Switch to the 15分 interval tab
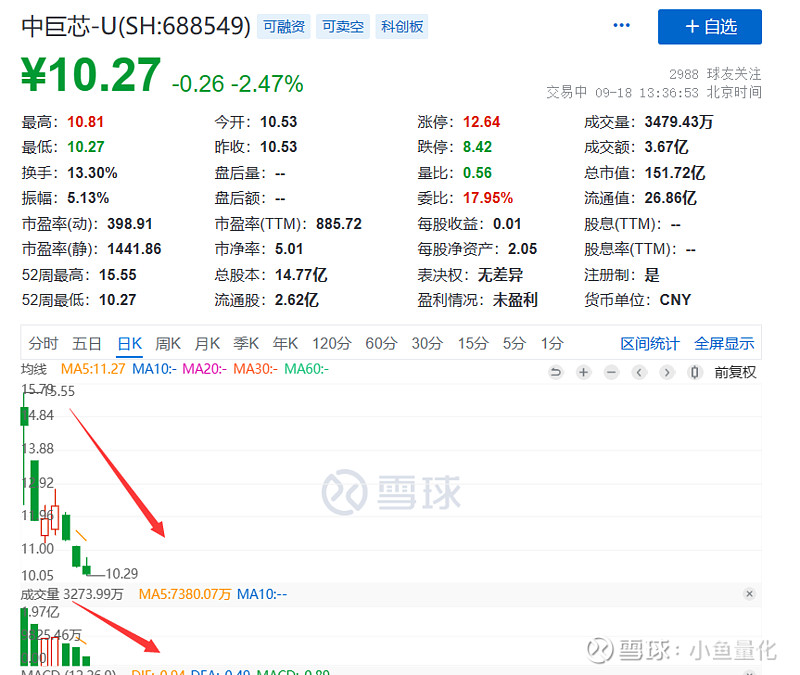The height and width of the screenshot is (675, 800). 473,343
